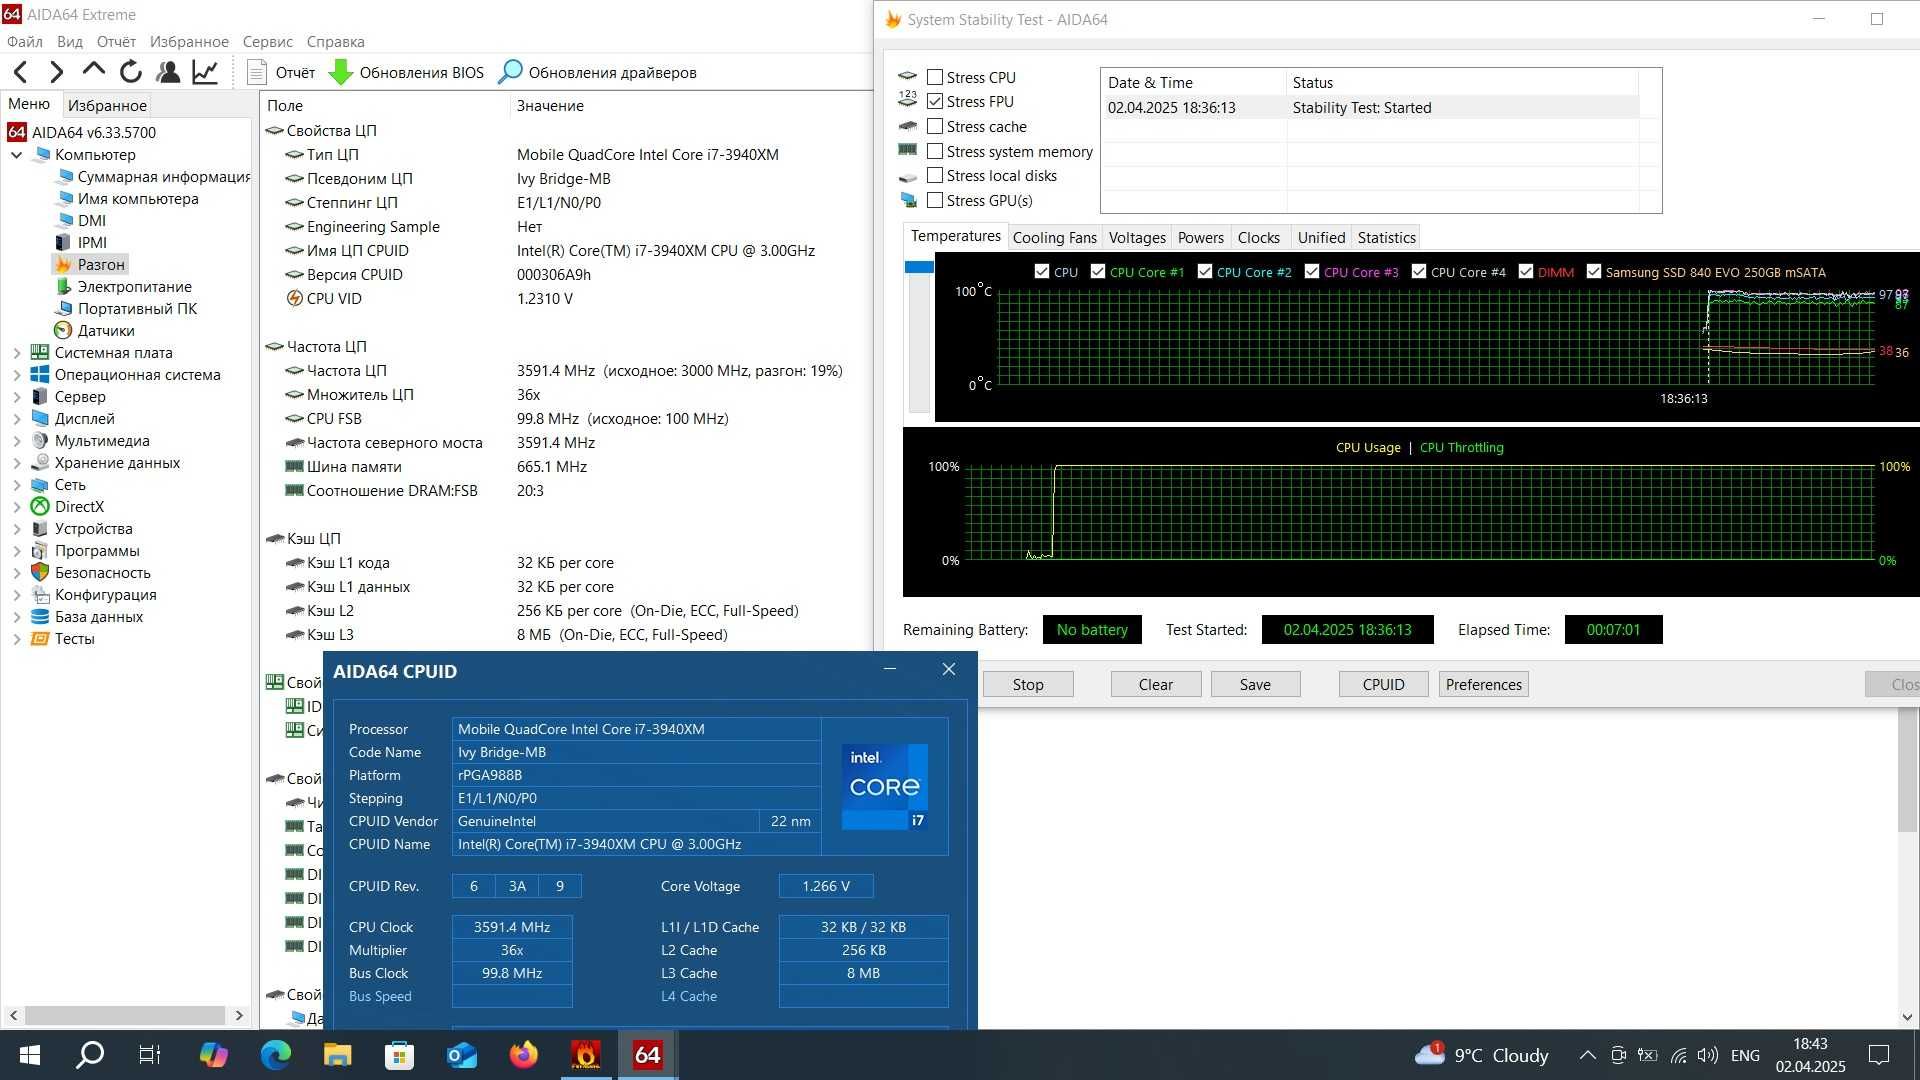Viewport: 1920px width, 1080px height.
Task: Click the Значение column header
Action: 550,105
